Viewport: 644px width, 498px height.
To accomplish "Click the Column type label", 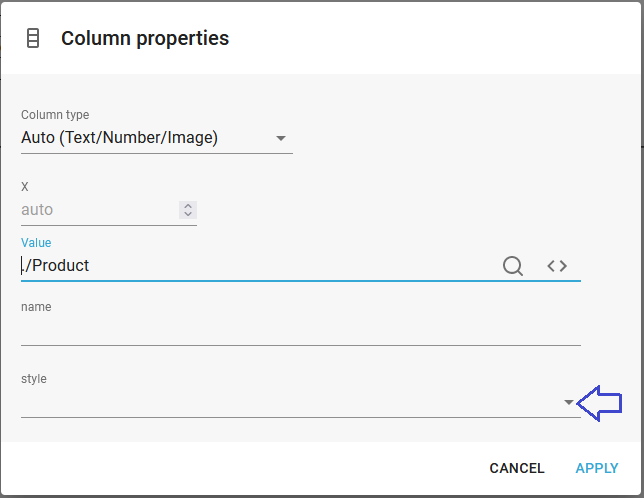I will coord(55,115).
